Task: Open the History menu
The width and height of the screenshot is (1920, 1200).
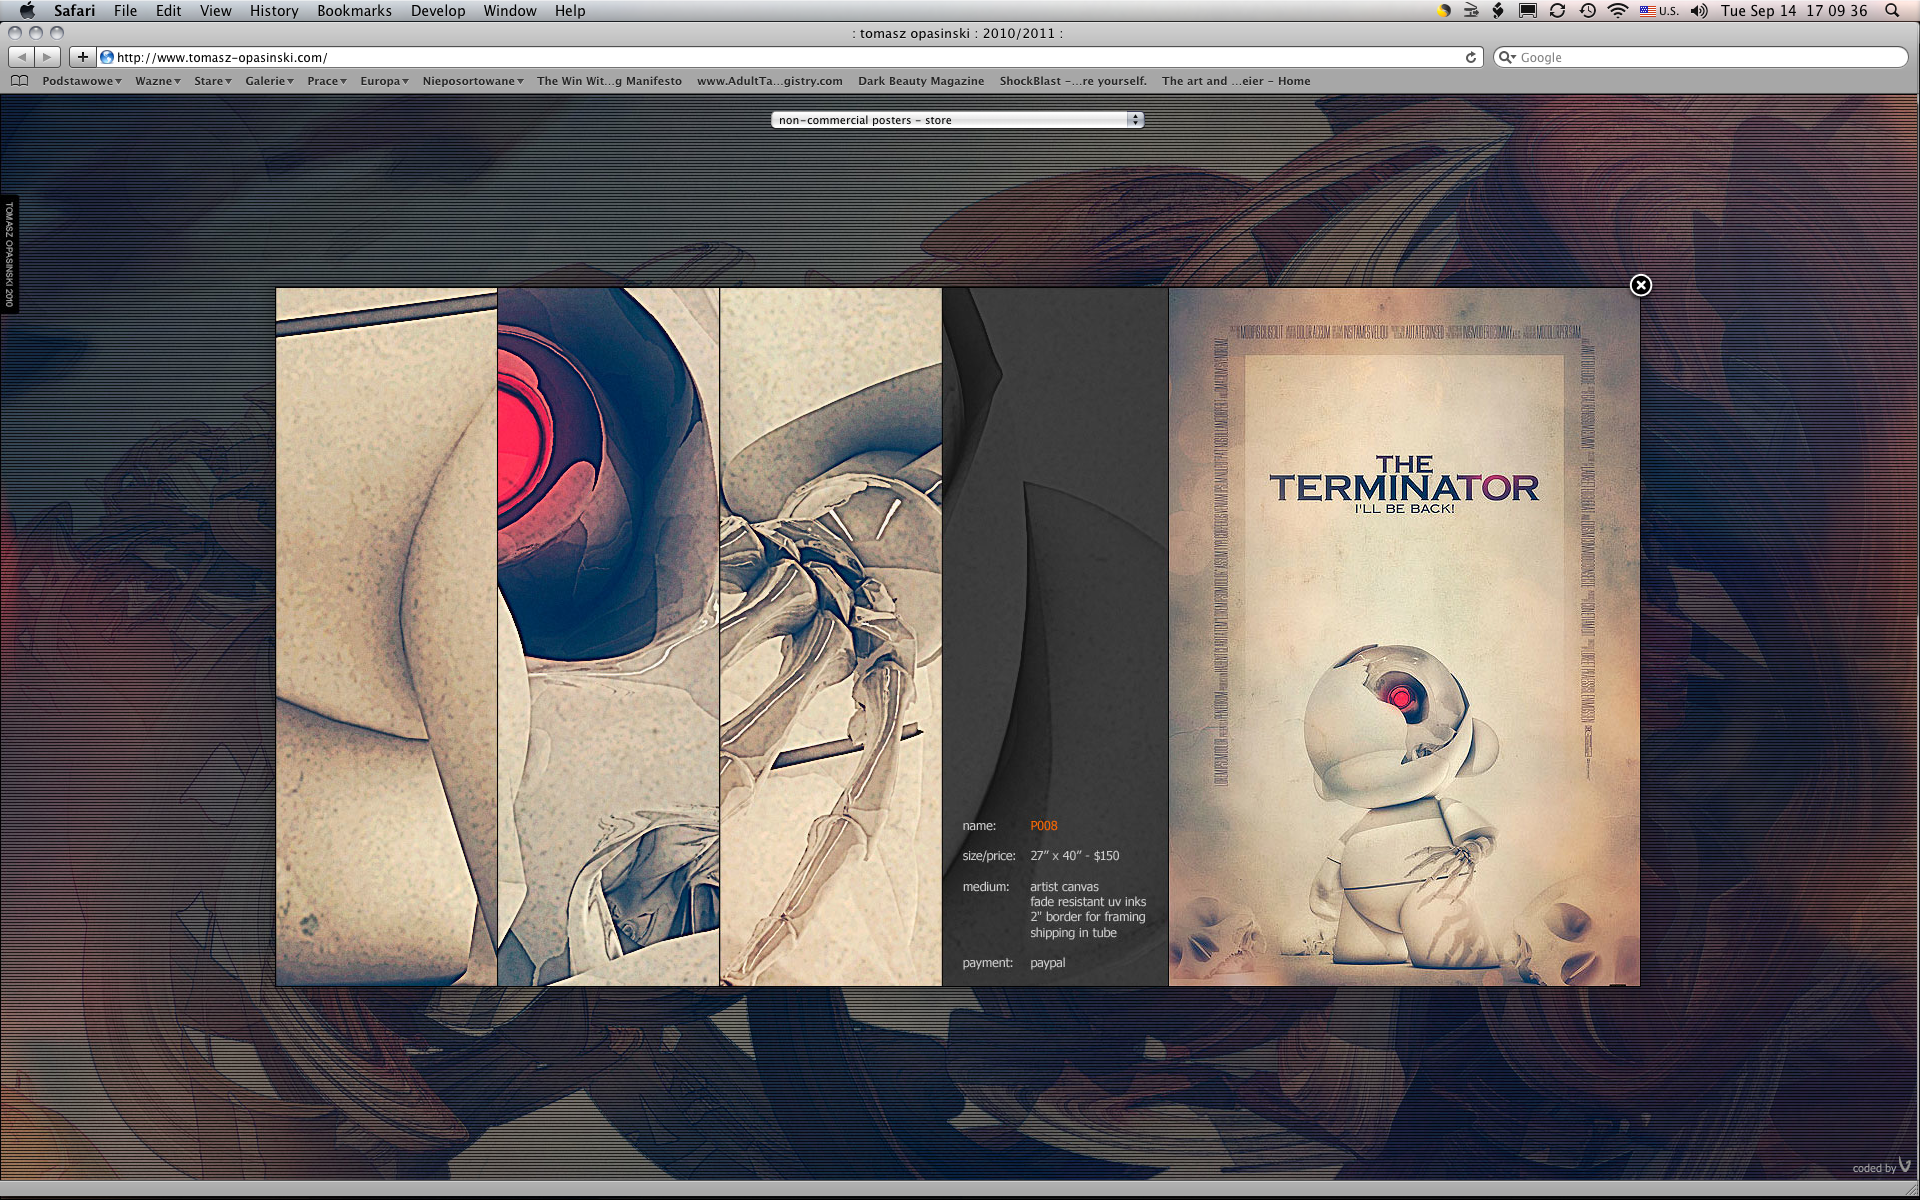Action: [273, 11]
